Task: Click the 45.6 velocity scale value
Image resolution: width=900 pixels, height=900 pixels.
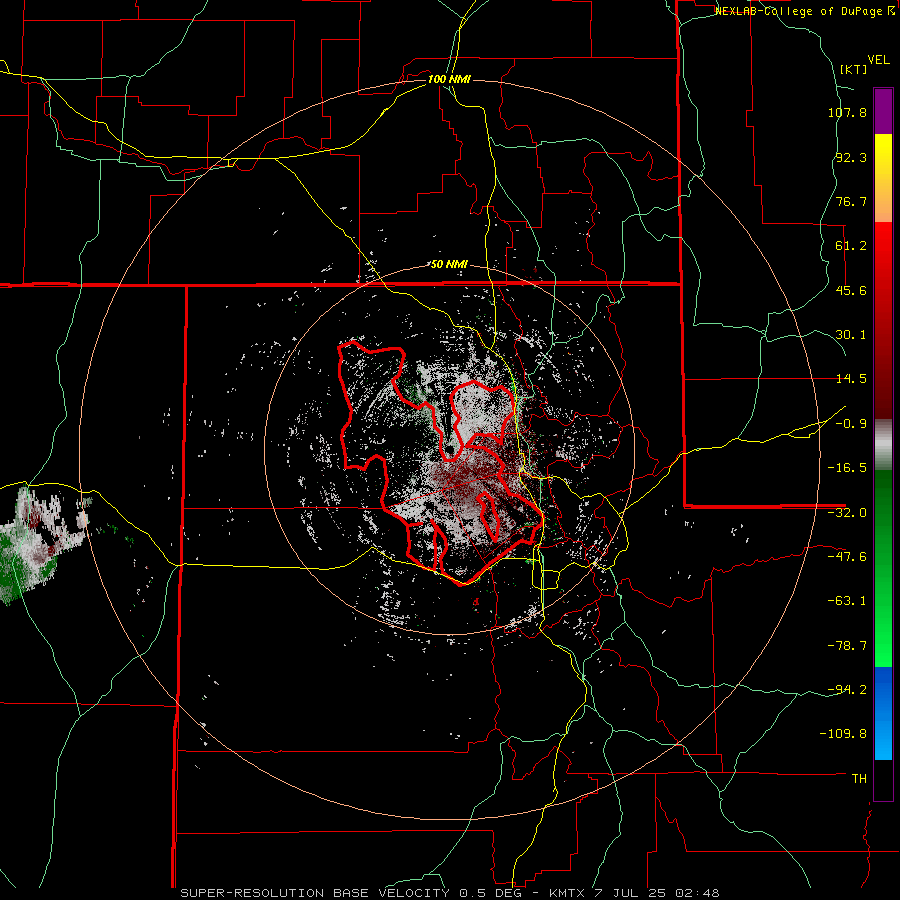Action: tap(851, 290)
